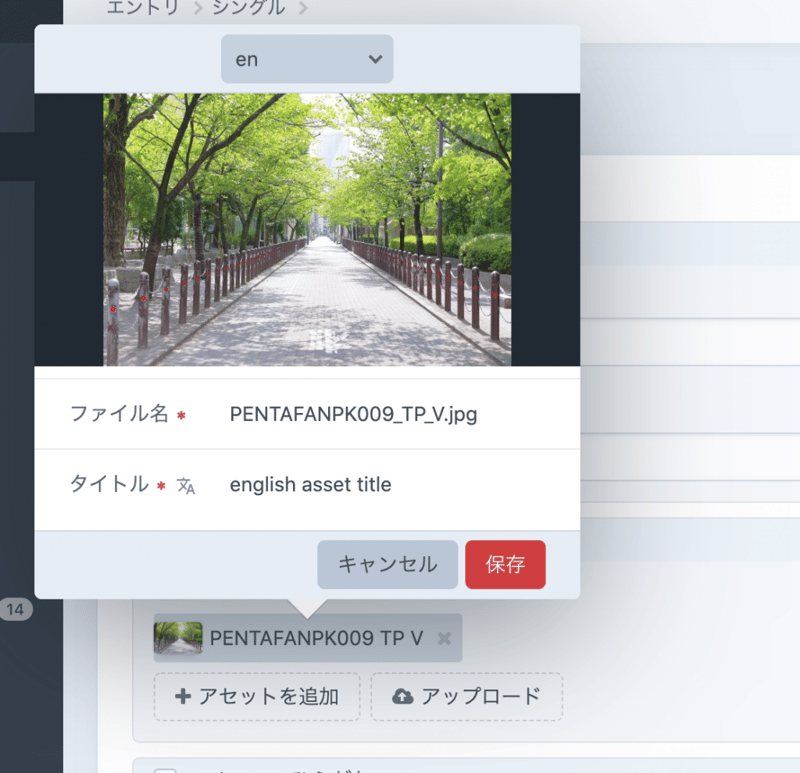Open the PENTAFANPK009 TP V asset name

point(316,638)
